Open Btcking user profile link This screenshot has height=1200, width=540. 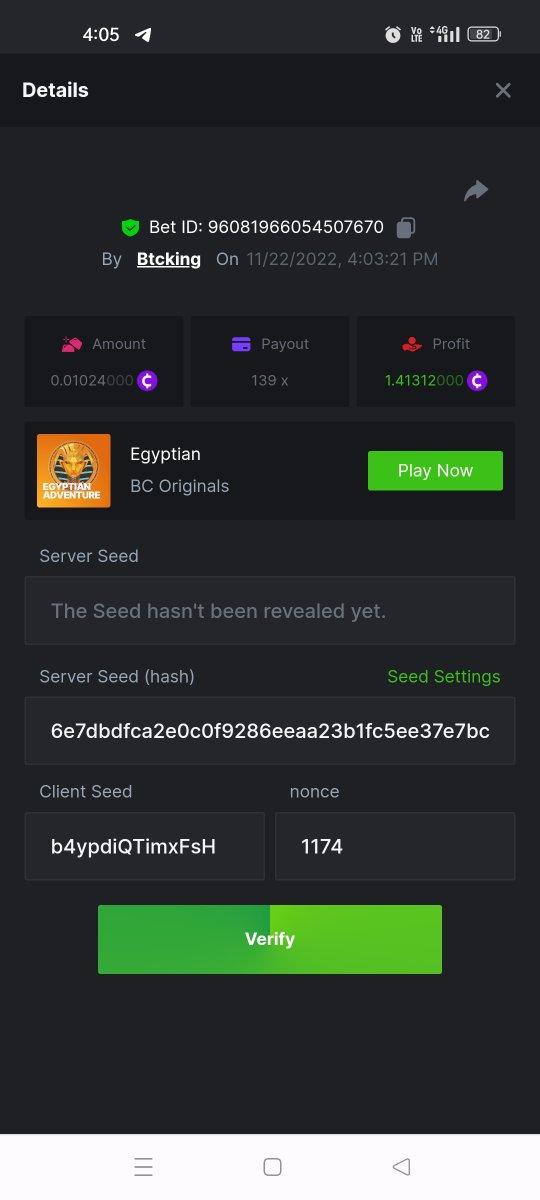169,259
